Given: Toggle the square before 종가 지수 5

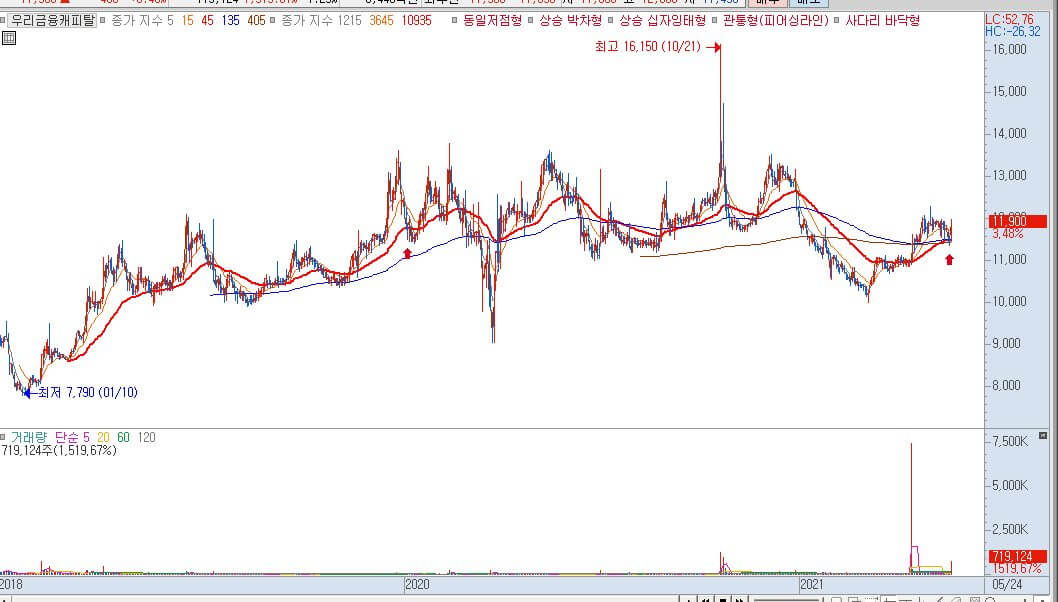Looking at the screenshot, I should (x=103, y=20).
